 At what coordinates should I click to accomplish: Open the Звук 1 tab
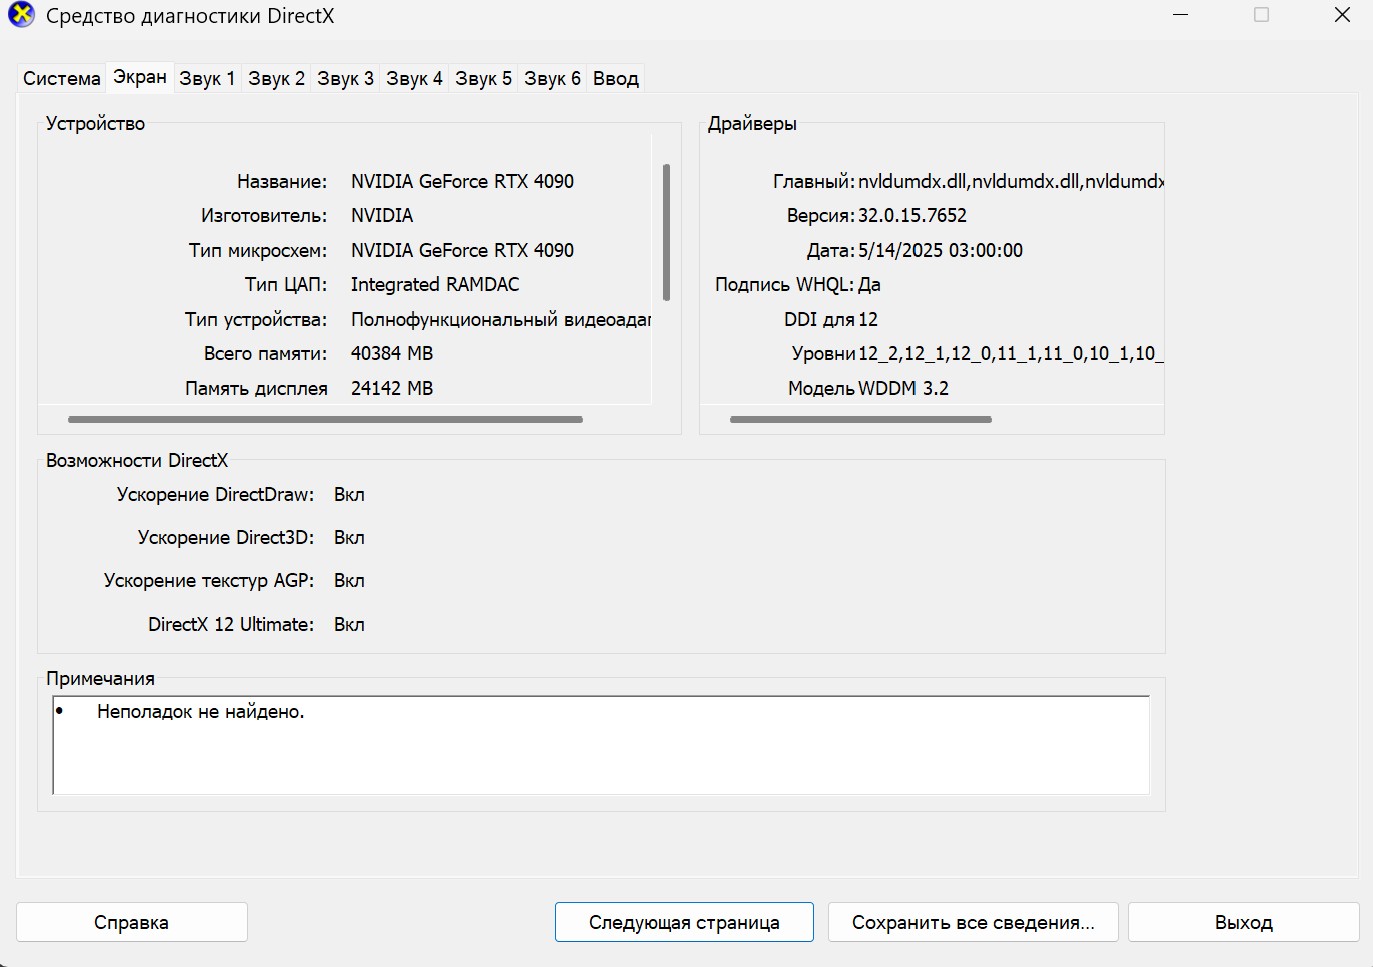207,78
